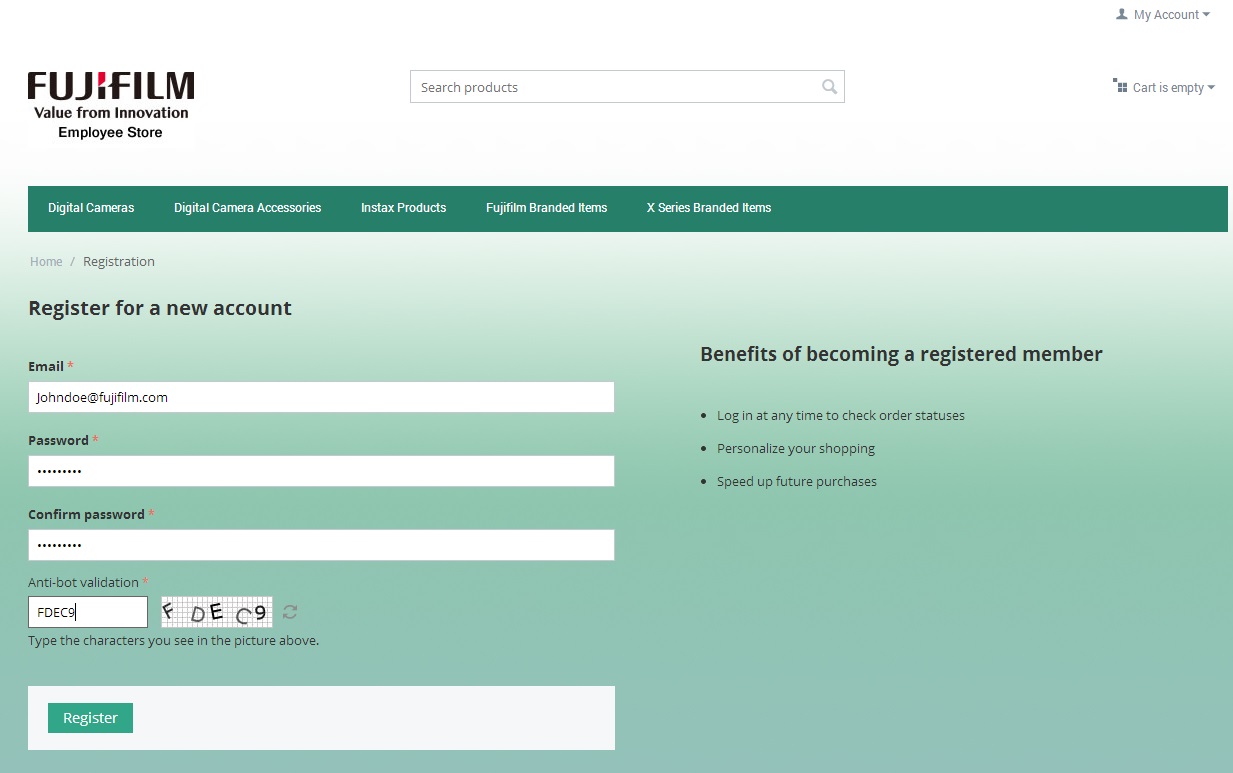The image size is (1233, 773).
Task: Refresh the anti-bot captcha image
Action: pos(290,612)
